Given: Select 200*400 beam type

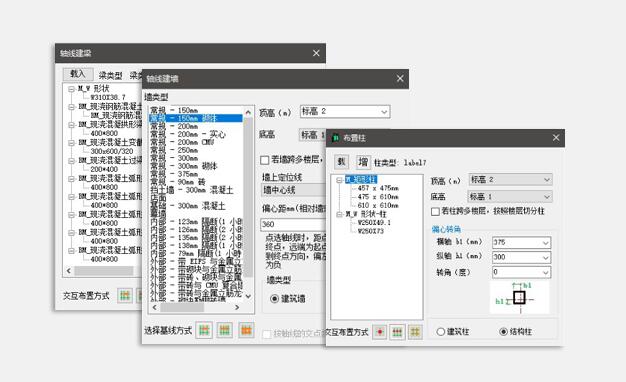Looking at the screenshot, I should tap(104, 169).
